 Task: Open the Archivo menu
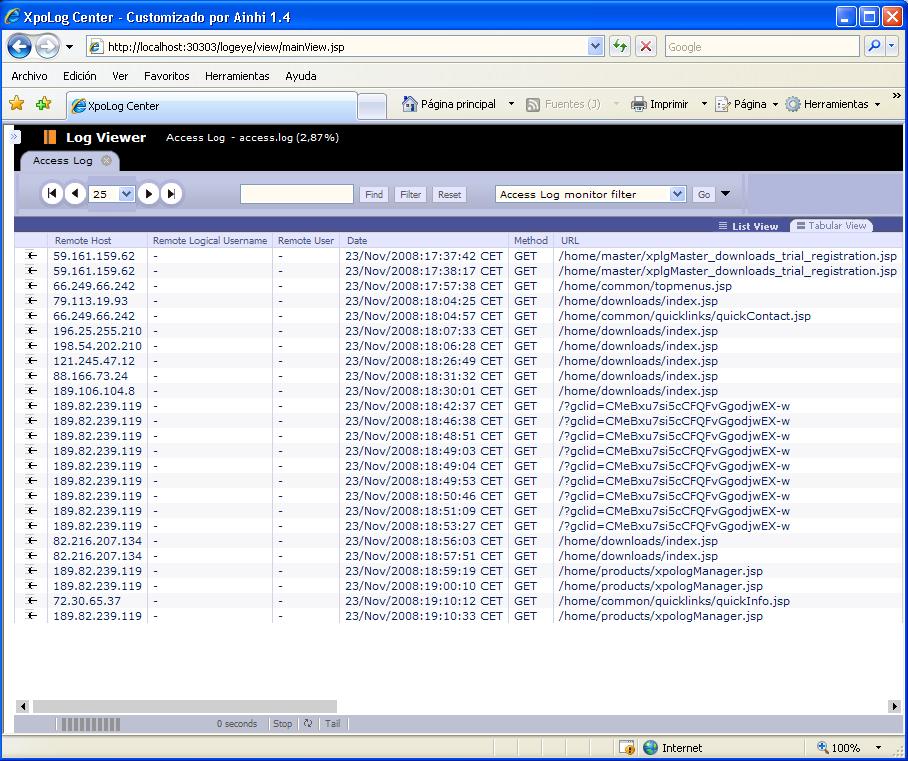(x=30, y=76)
